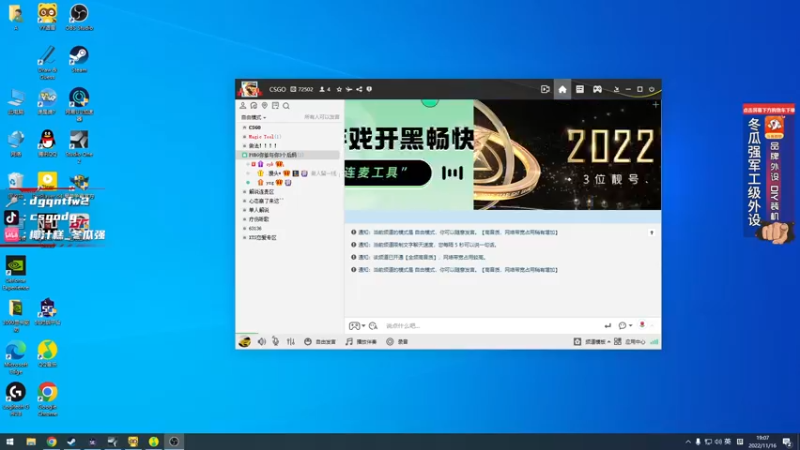
Task: Mute the speaker volume icon
Action: click(262, 342)
